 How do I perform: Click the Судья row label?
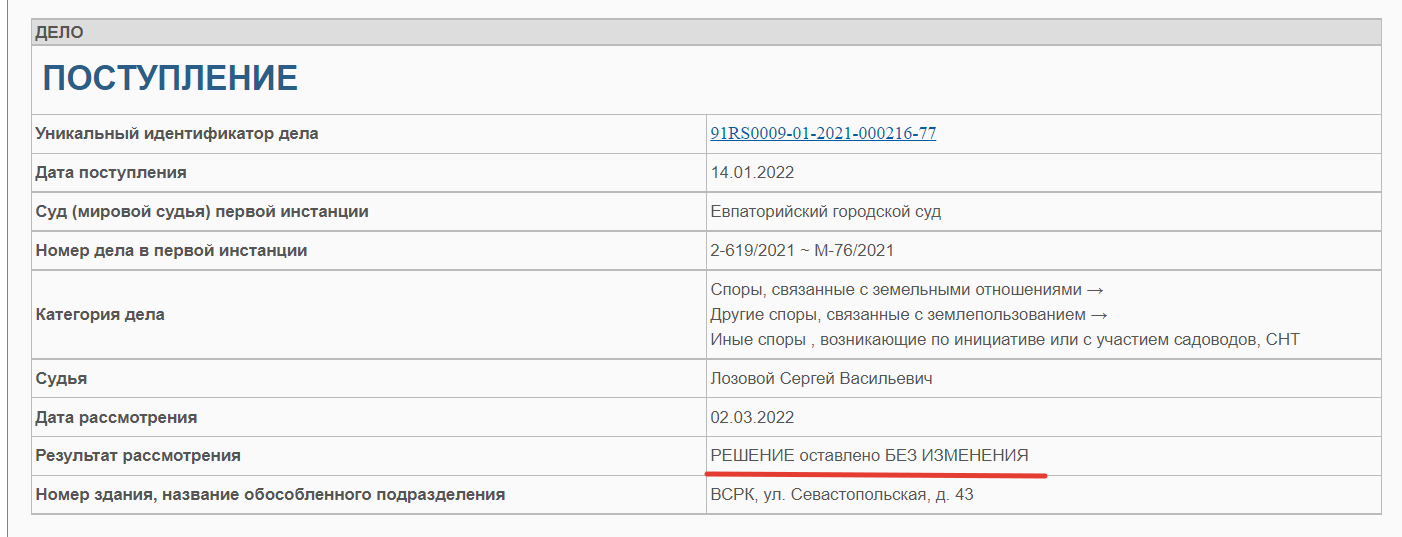[x=61, y=378]
